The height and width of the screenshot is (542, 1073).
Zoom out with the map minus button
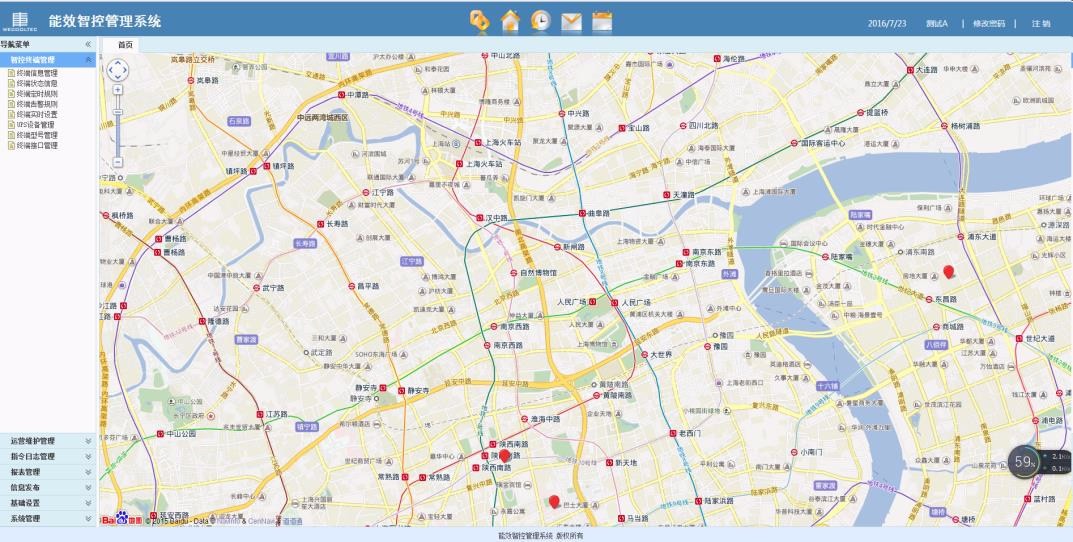click(x=118, y=162)
